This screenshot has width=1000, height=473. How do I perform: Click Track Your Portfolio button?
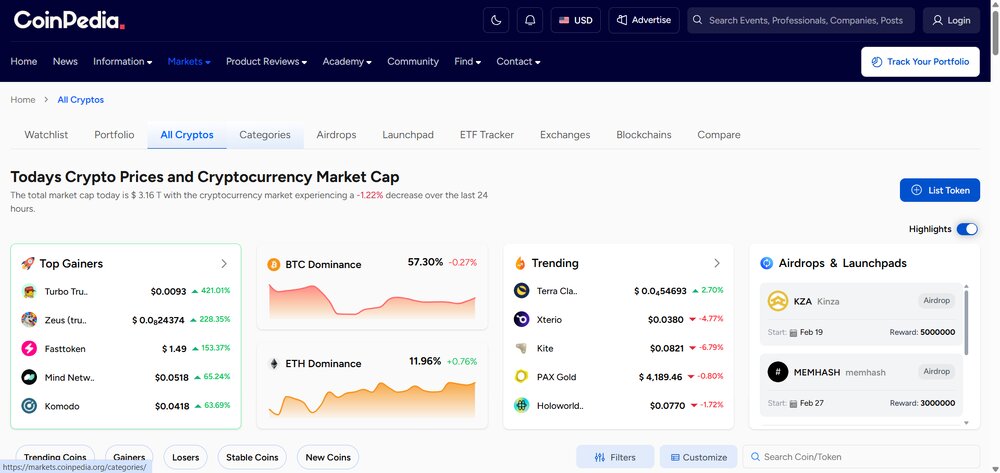[x=920, y=62]
